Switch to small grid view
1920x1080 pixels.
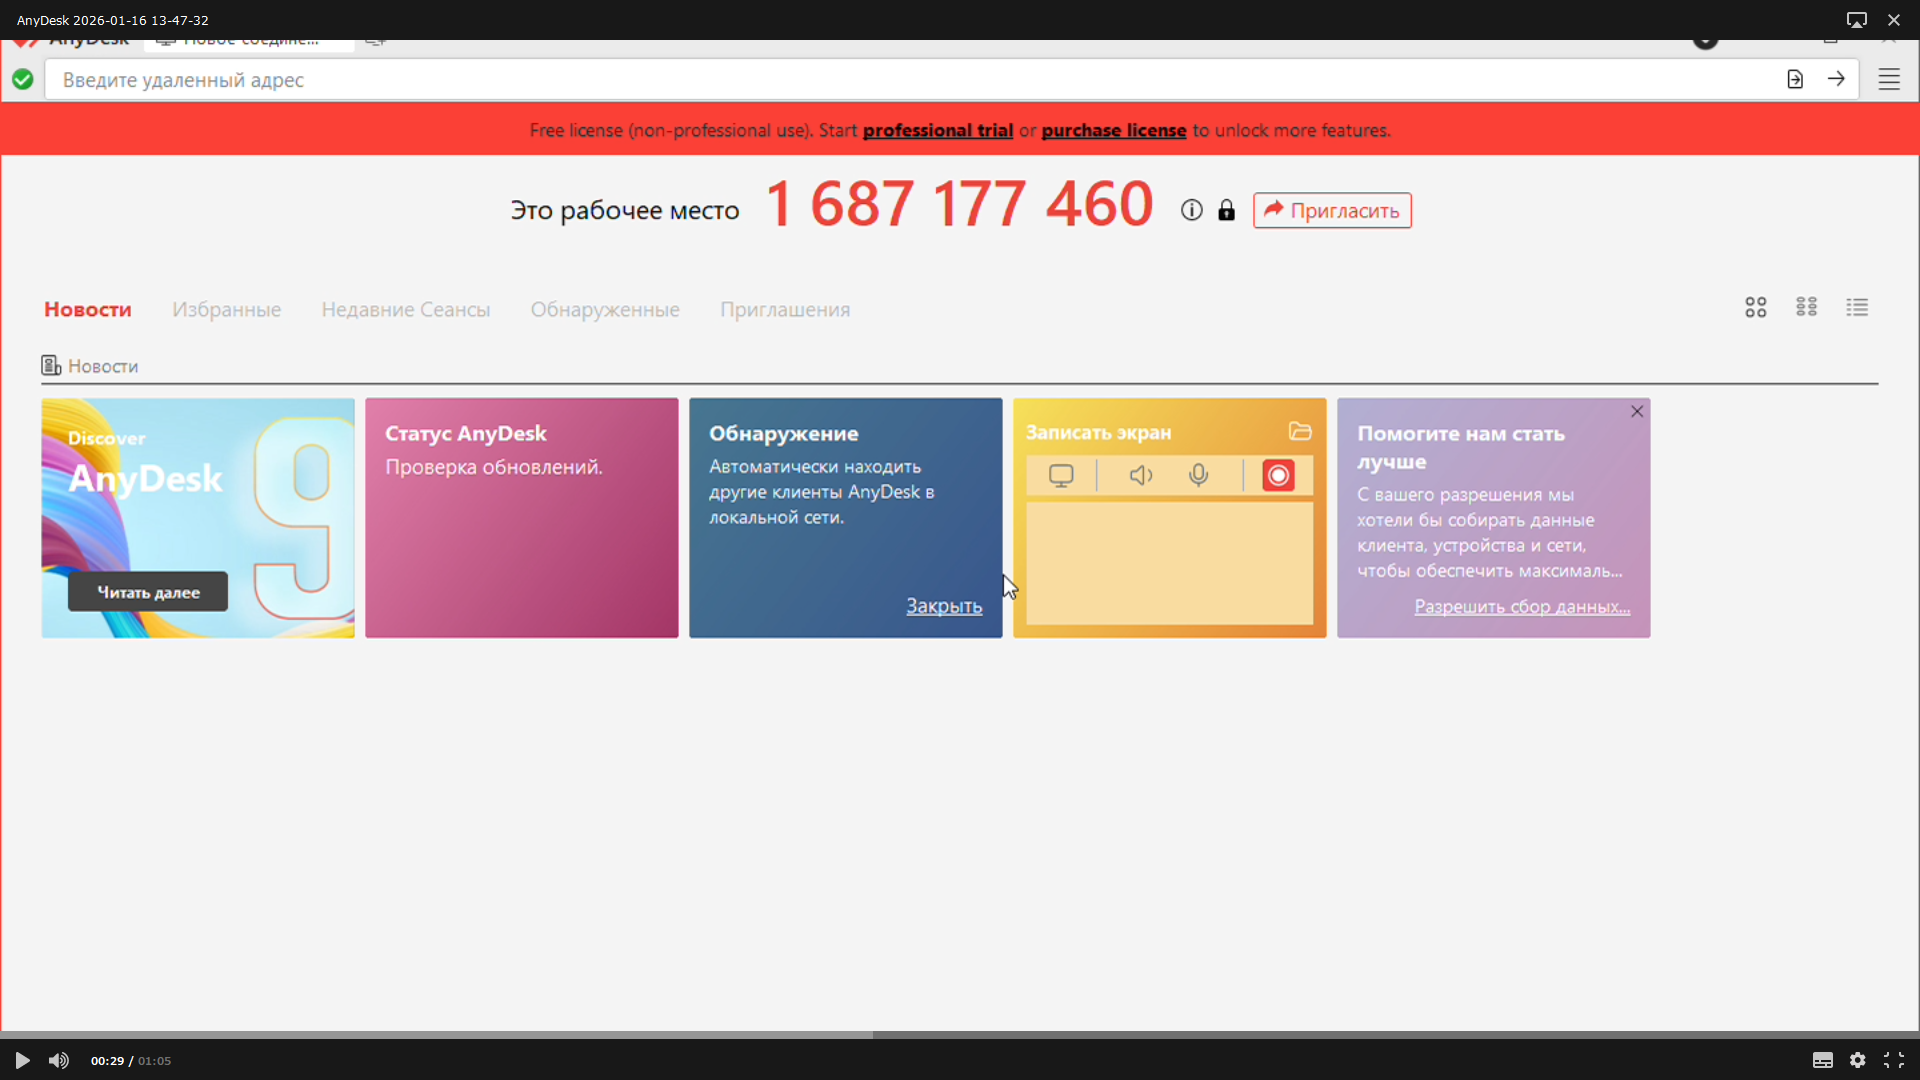pyautogui.click(x=1806, y=307)
